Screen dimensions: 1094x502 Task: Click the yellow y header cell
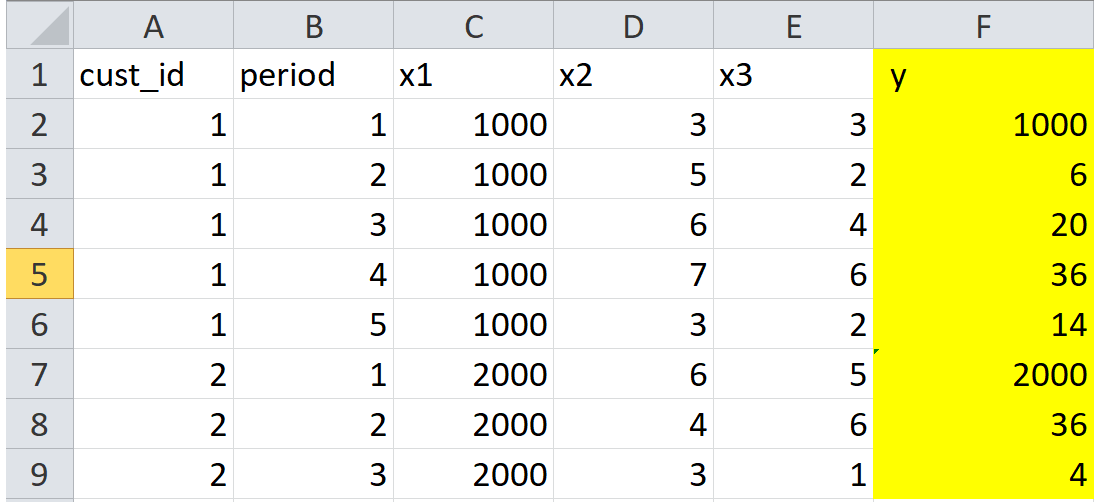point(983,76)
